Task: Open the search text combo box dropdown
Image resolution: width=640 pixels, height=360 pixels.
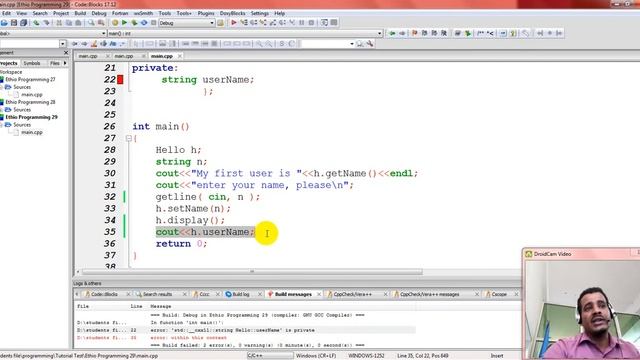Action: pos(62,44)
